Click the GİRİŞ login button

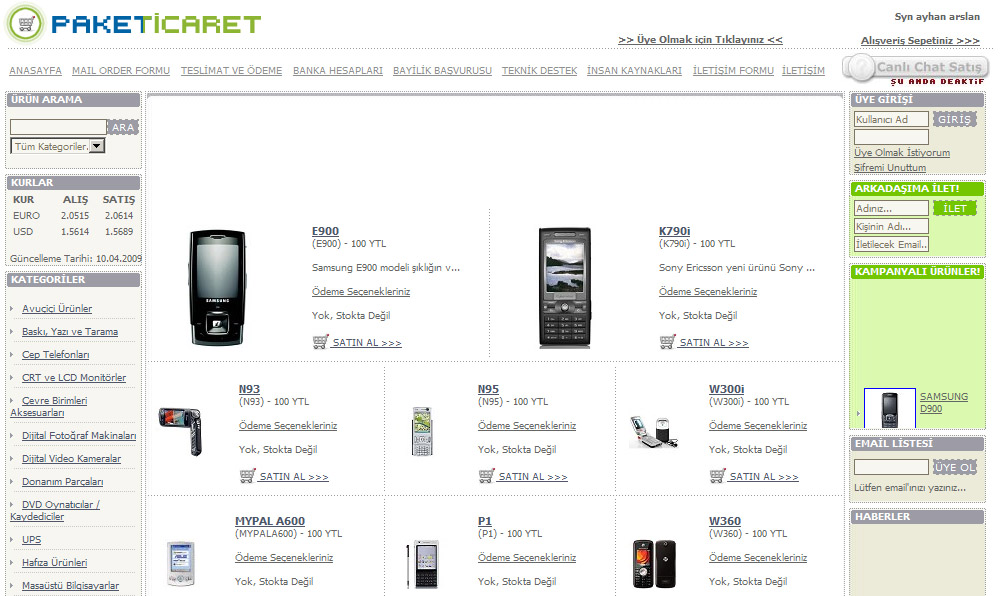pos(954,119)
